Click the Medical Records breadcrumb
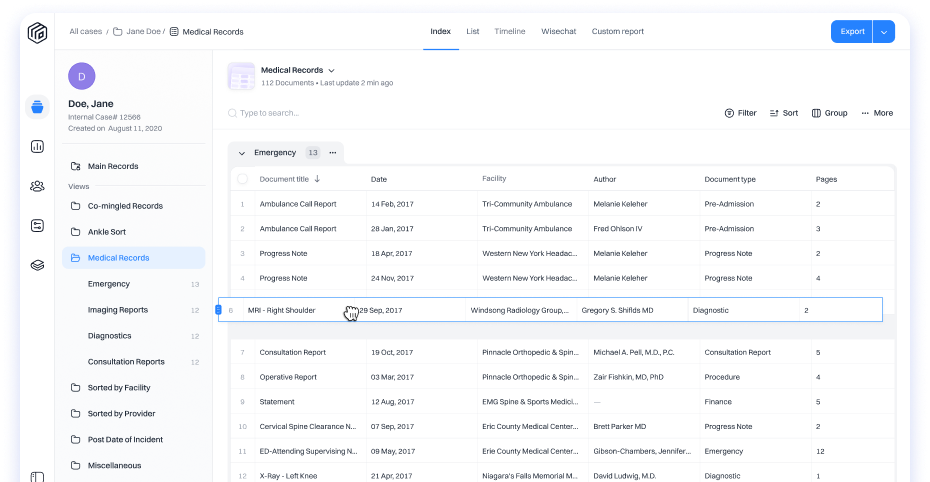This screenshot has height=482, width=930. click(x=206, y=31)
